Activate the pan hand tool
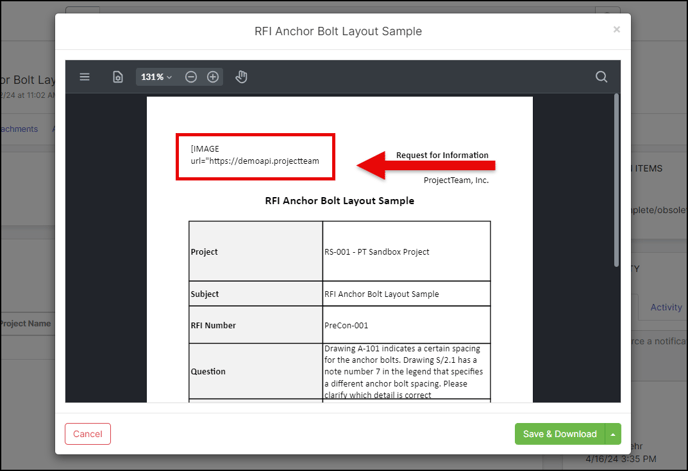The width and height of the screenshot is (688, 471). click(241, 77)
